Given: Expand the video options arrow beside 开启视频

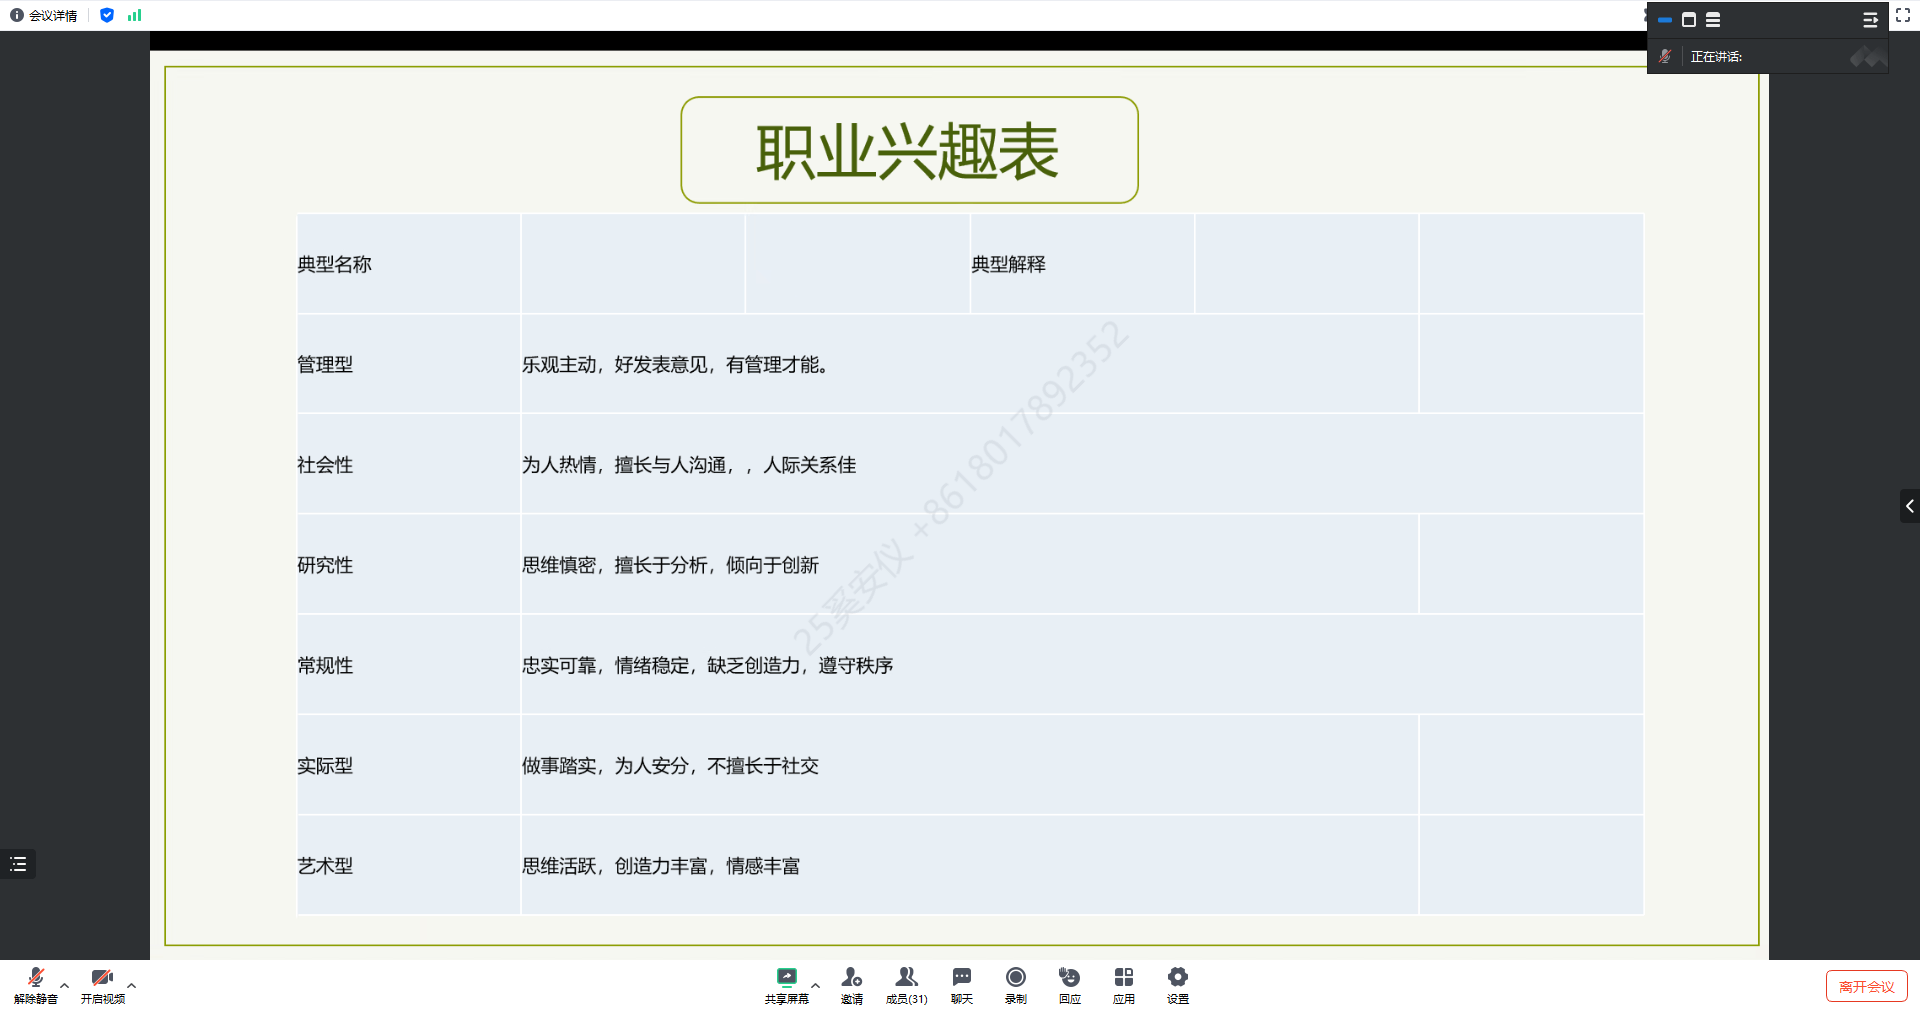Looking at the screenshot, I should 132,985.
